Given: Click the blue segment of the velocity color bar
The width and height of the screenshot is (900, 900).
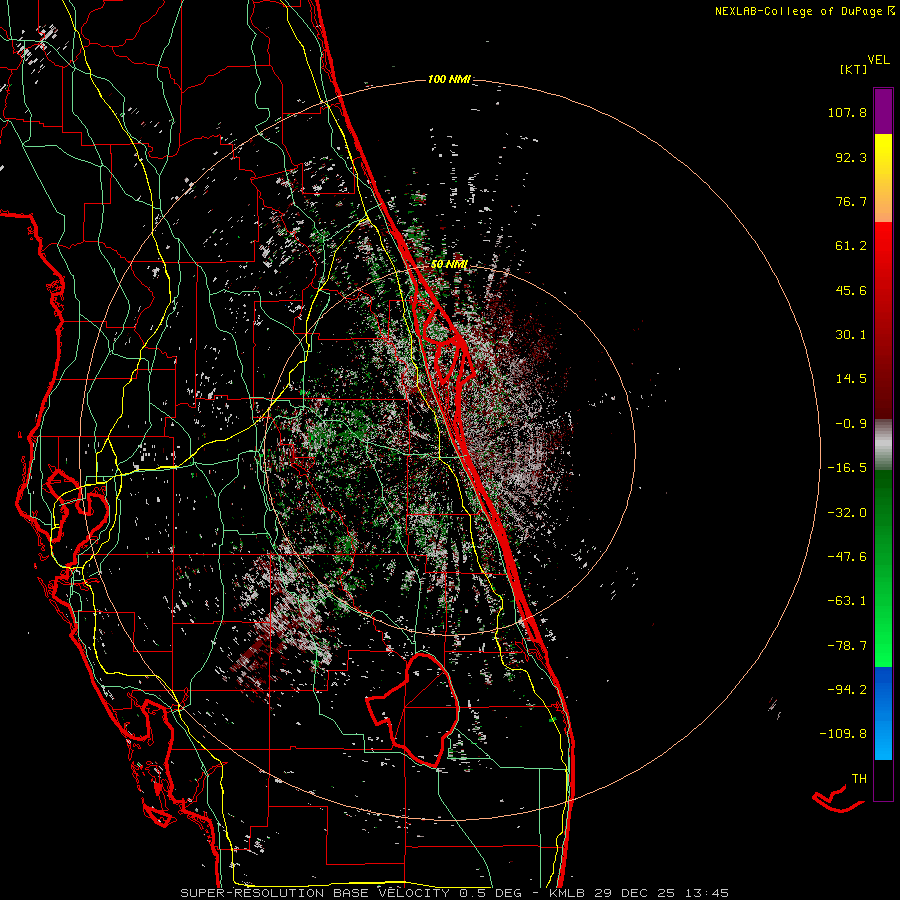Looking at the screenshot, I should [883, 713].
